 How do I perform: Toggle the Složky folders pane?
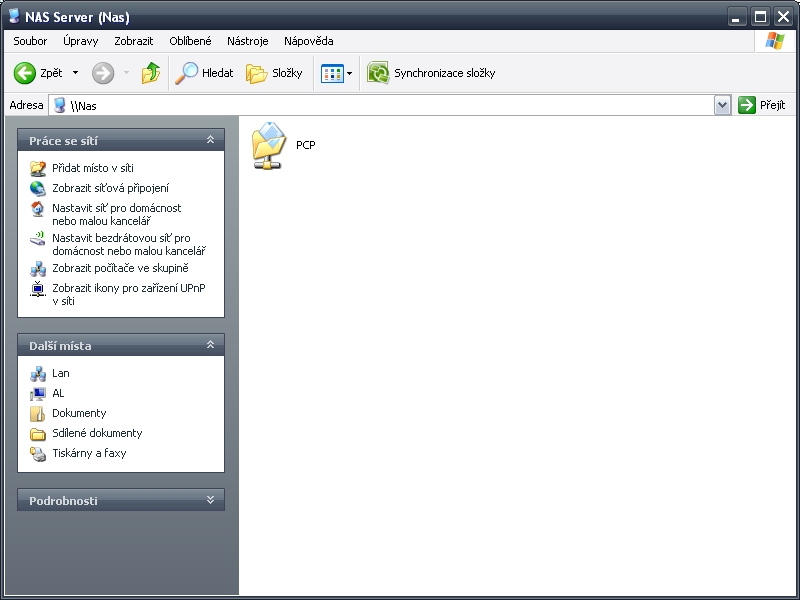pyautogui.click(x=274, y=73)
